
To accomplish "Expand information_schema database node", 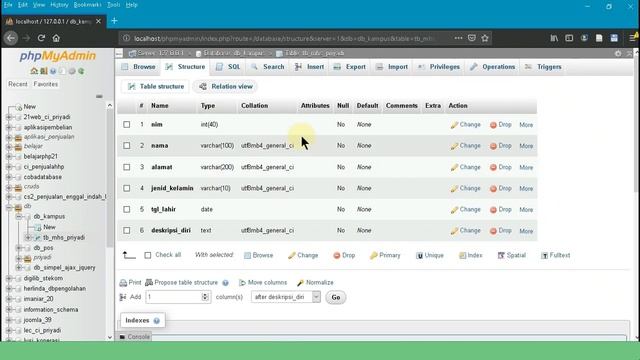I will pyautogui.click(x=9, y=309).
